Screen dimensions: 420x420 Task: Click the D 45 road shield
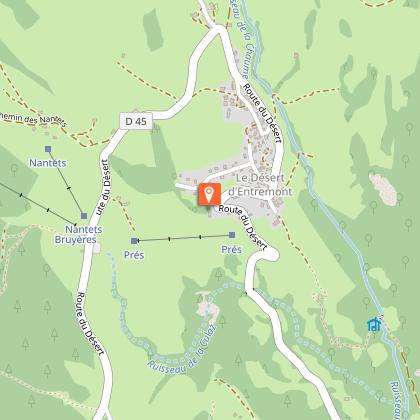pos(136,121)
